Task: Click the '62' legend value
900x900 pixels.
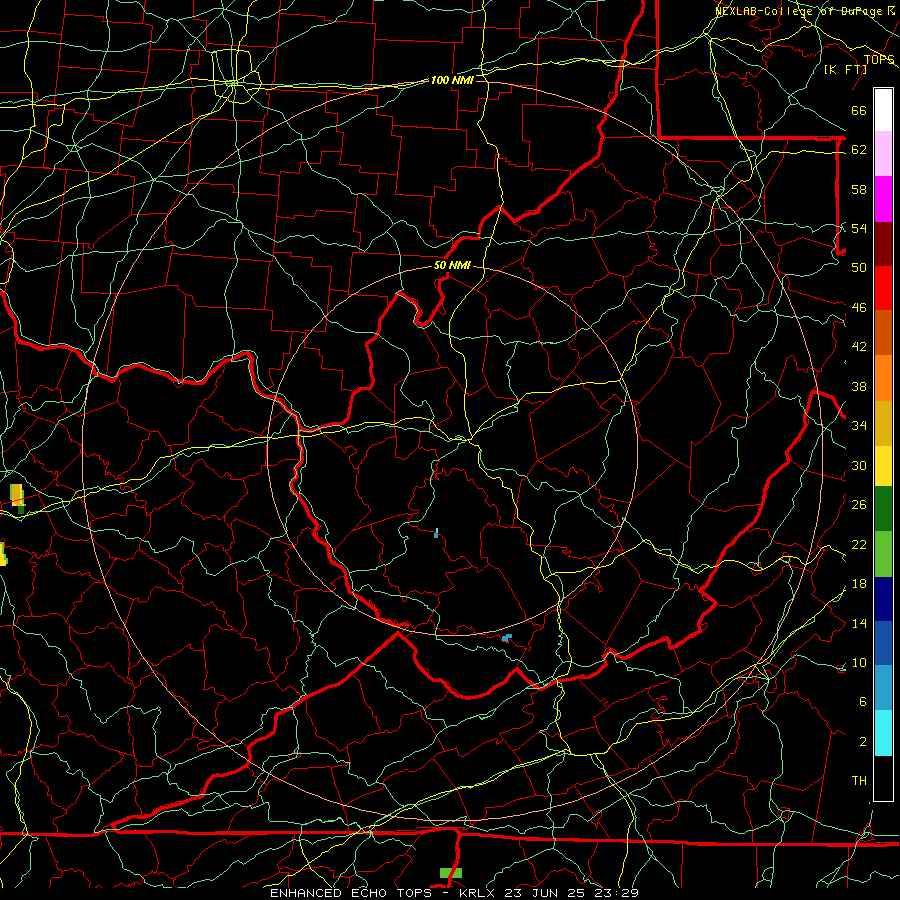Action: tap(859, 150)
